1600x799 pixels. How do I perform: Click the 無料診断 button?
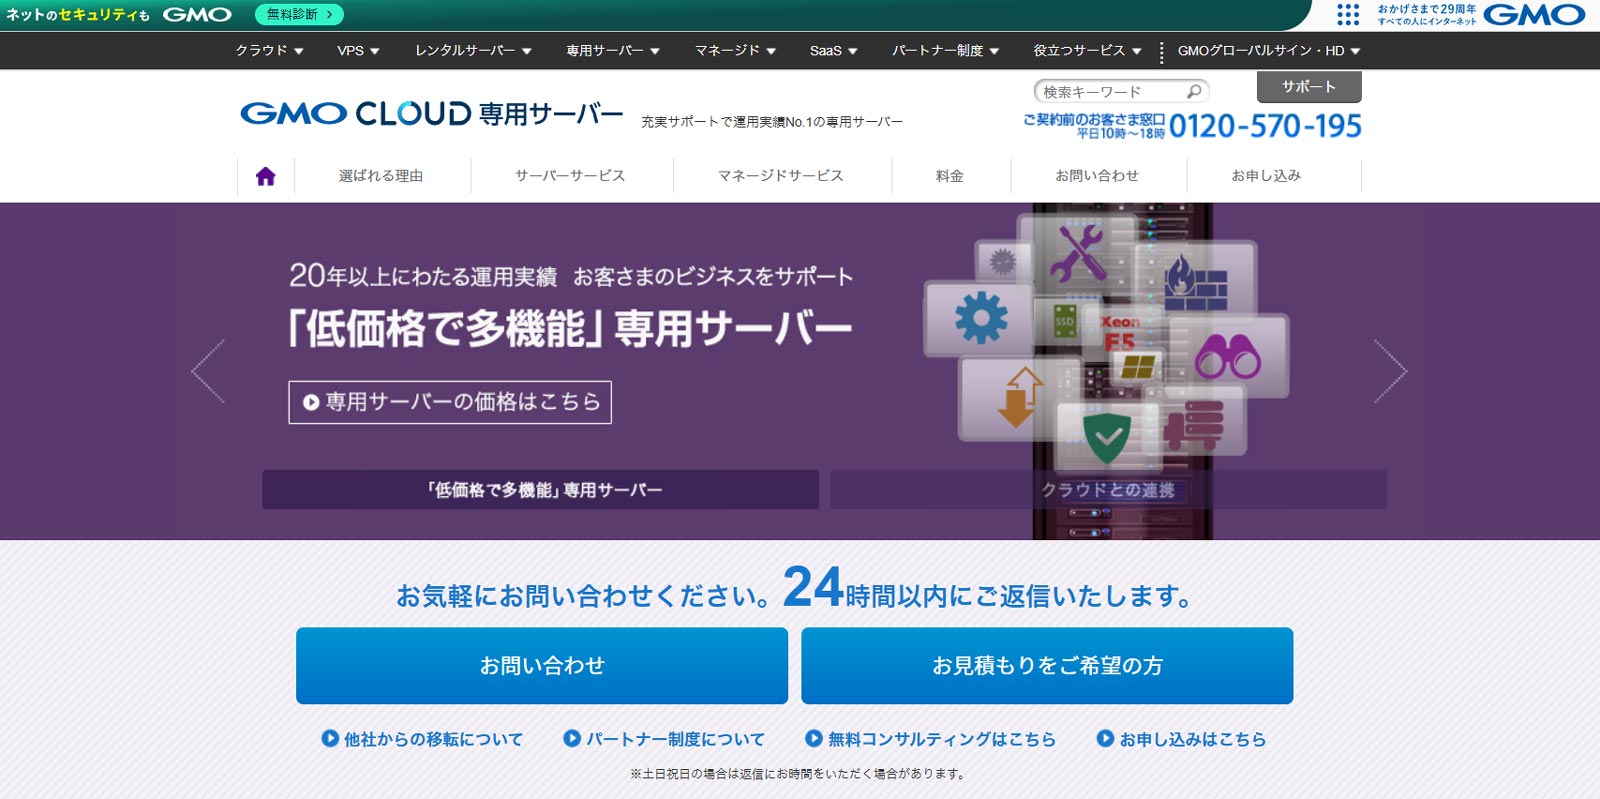click(x=299, y=14)
